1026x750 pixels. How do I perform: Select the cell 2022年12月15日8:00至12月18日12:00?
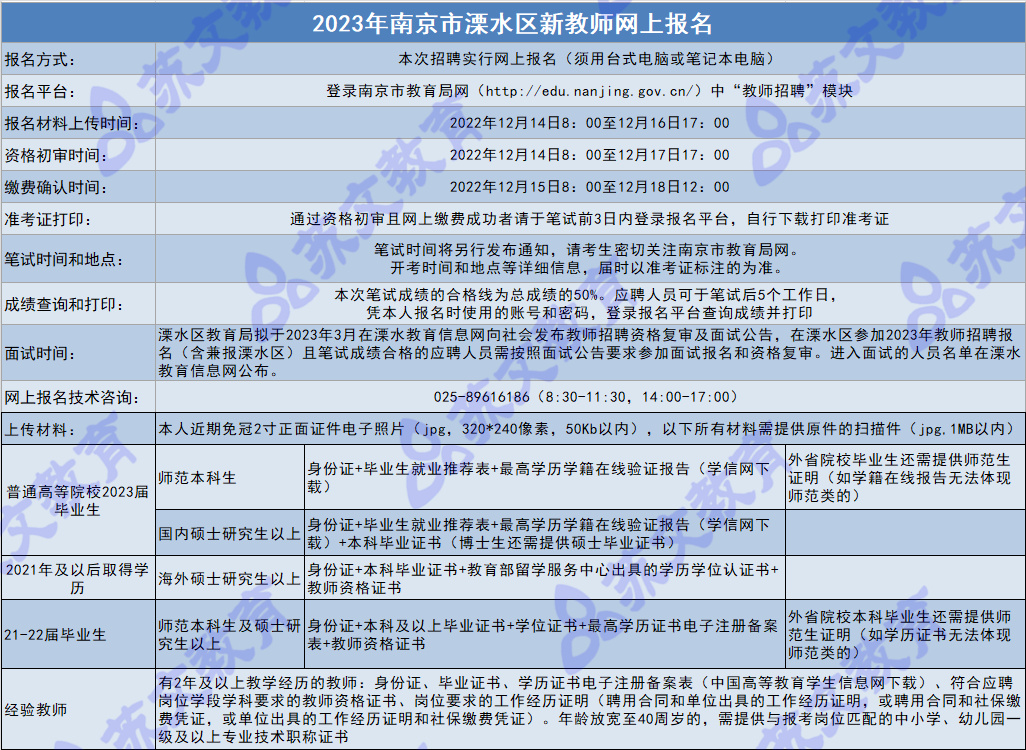pos(590,187)
